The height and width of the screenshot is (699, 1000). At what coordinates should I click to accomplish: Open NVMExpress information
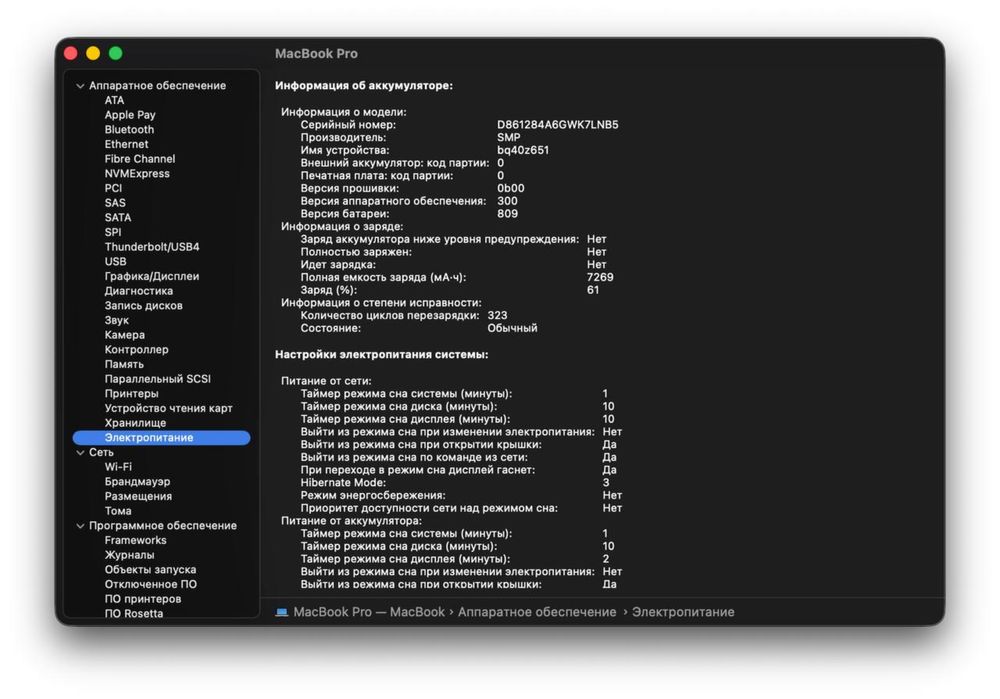pyautogui.click(x=137, y=173)
